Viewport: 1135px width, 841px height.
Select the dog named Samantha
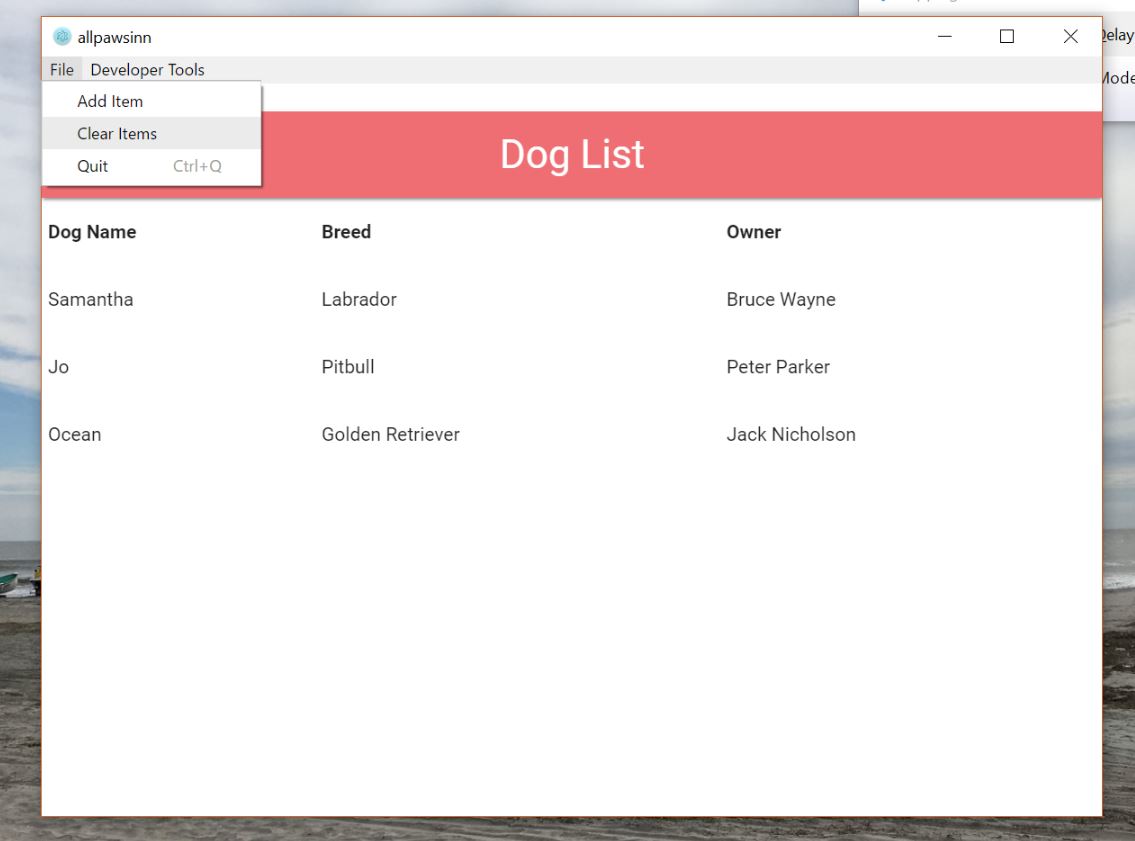pos(90,300)
